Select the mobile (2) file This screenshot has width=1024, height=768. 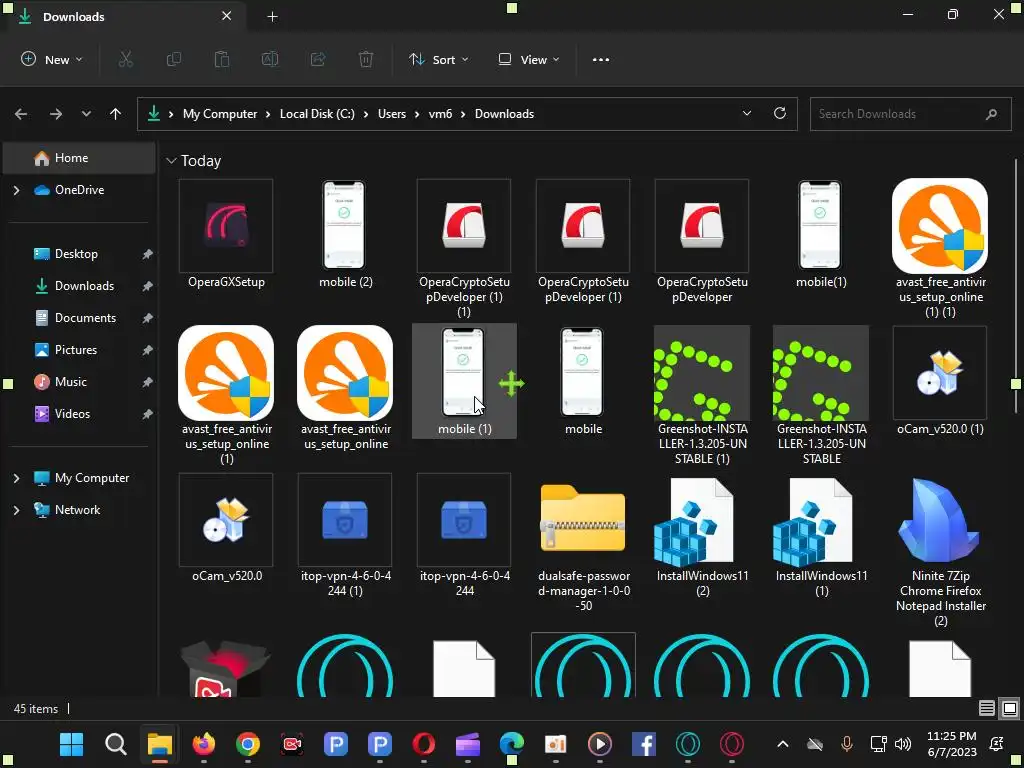345,235
